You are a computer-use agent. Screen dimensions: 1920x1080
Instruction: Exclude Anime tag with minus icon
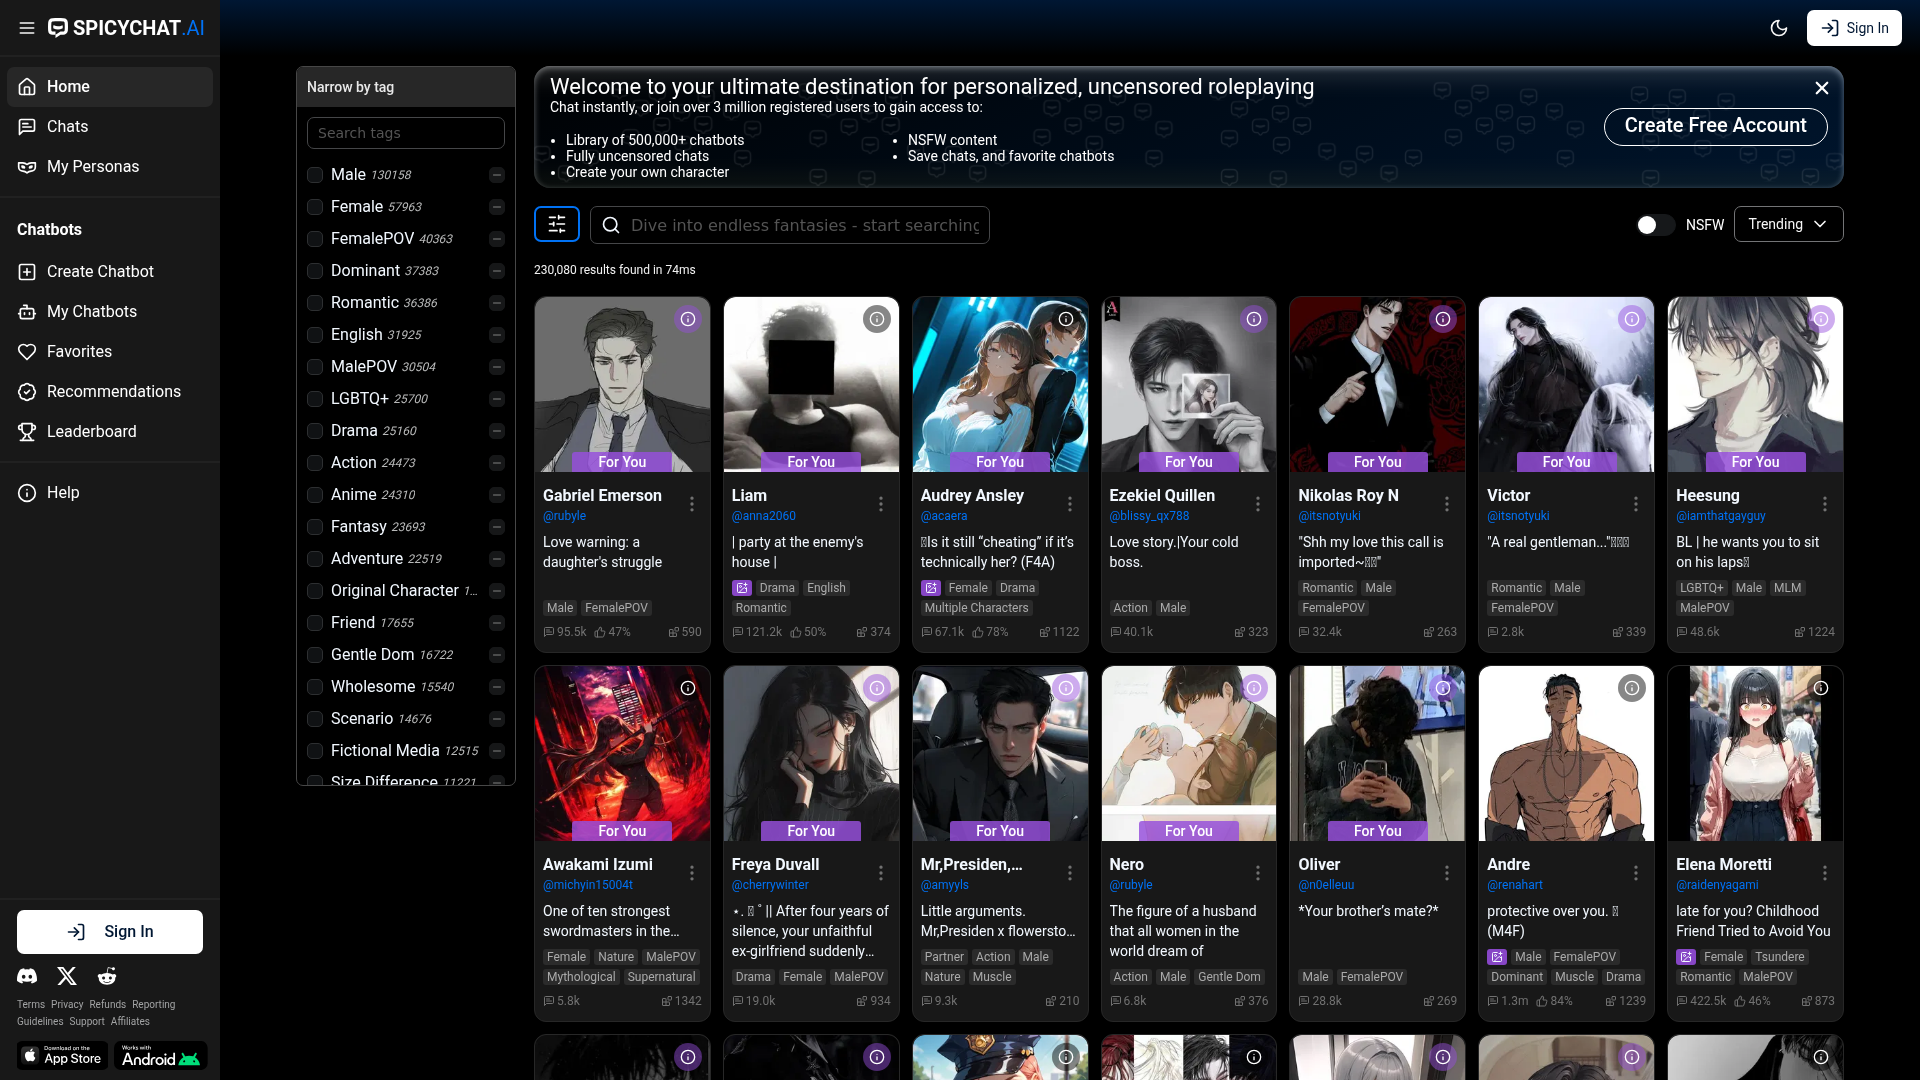pos(497,495)
